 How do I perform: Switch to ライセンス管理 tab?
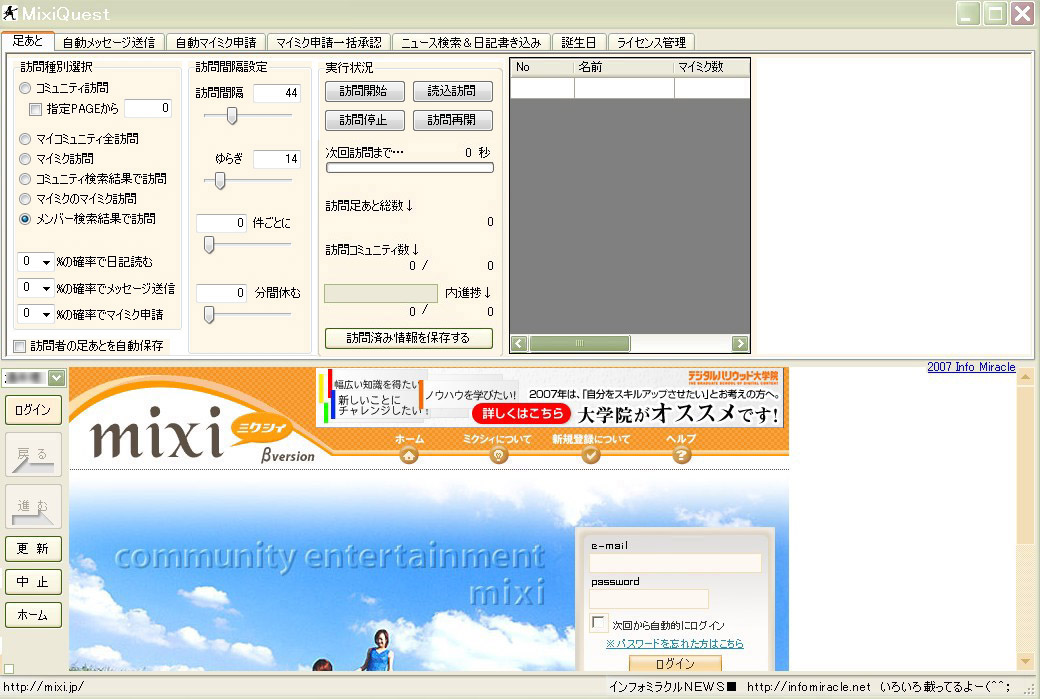coord(651,42)
